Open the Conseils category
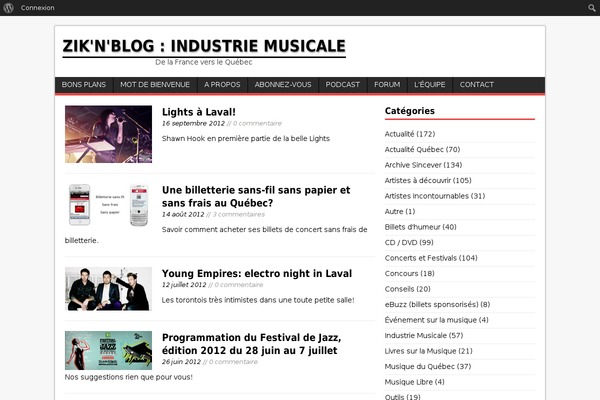 coord(408,289)
